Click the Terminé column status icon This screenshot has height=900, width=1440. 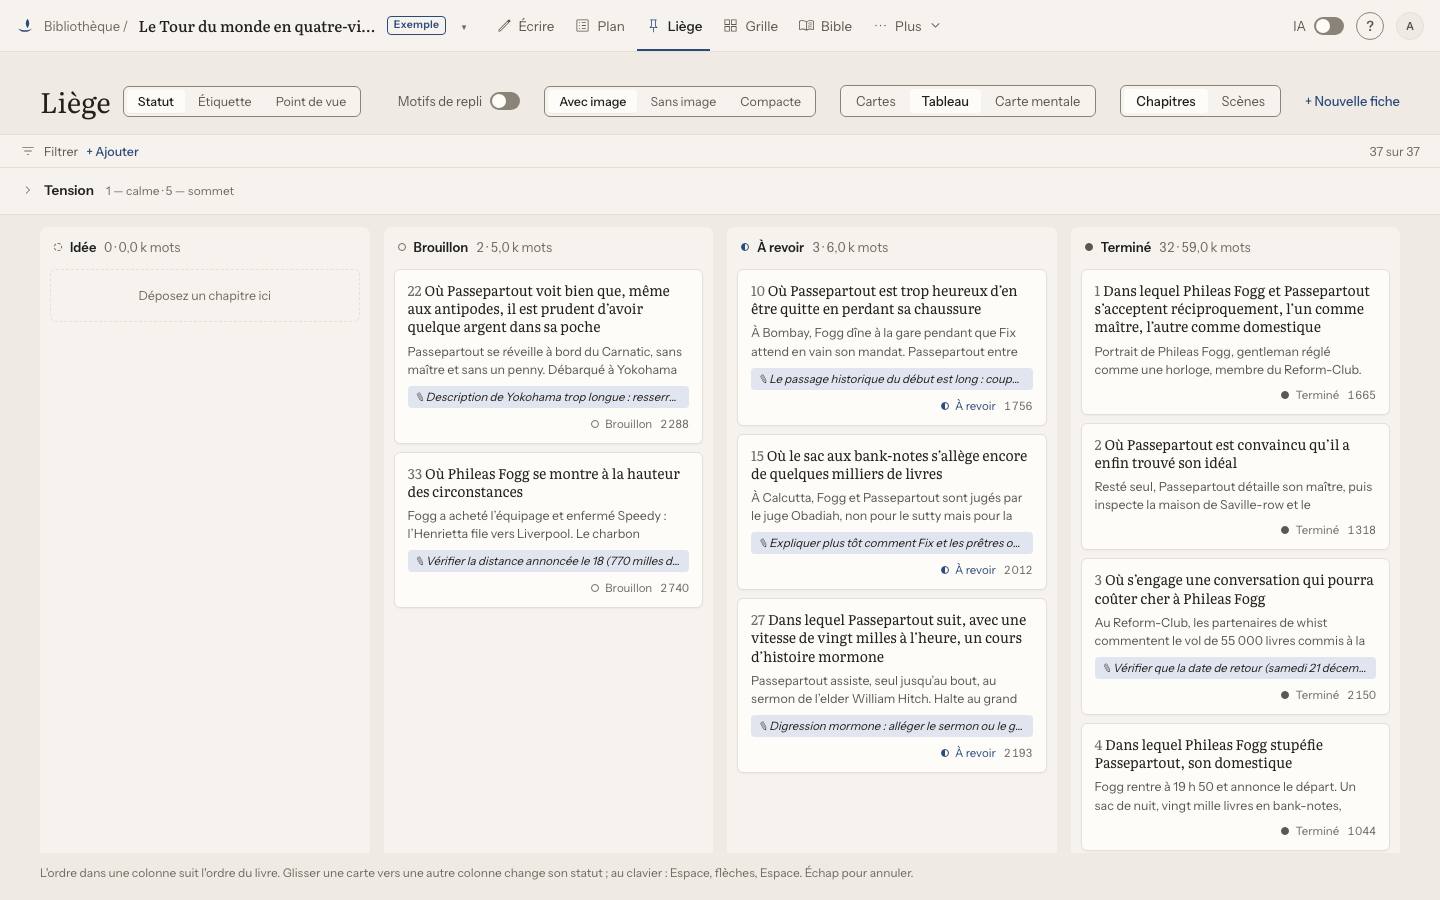(1089, 247)
